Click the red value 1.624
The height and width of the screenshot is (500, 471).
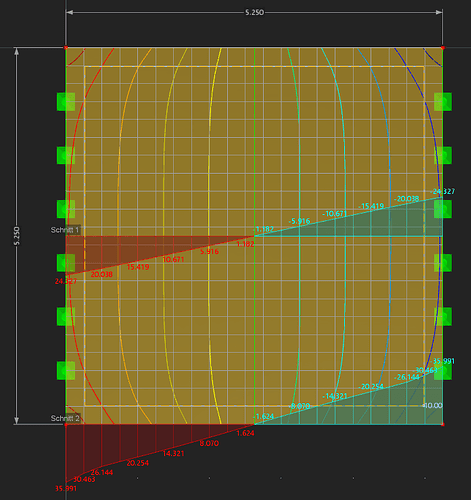245,433
